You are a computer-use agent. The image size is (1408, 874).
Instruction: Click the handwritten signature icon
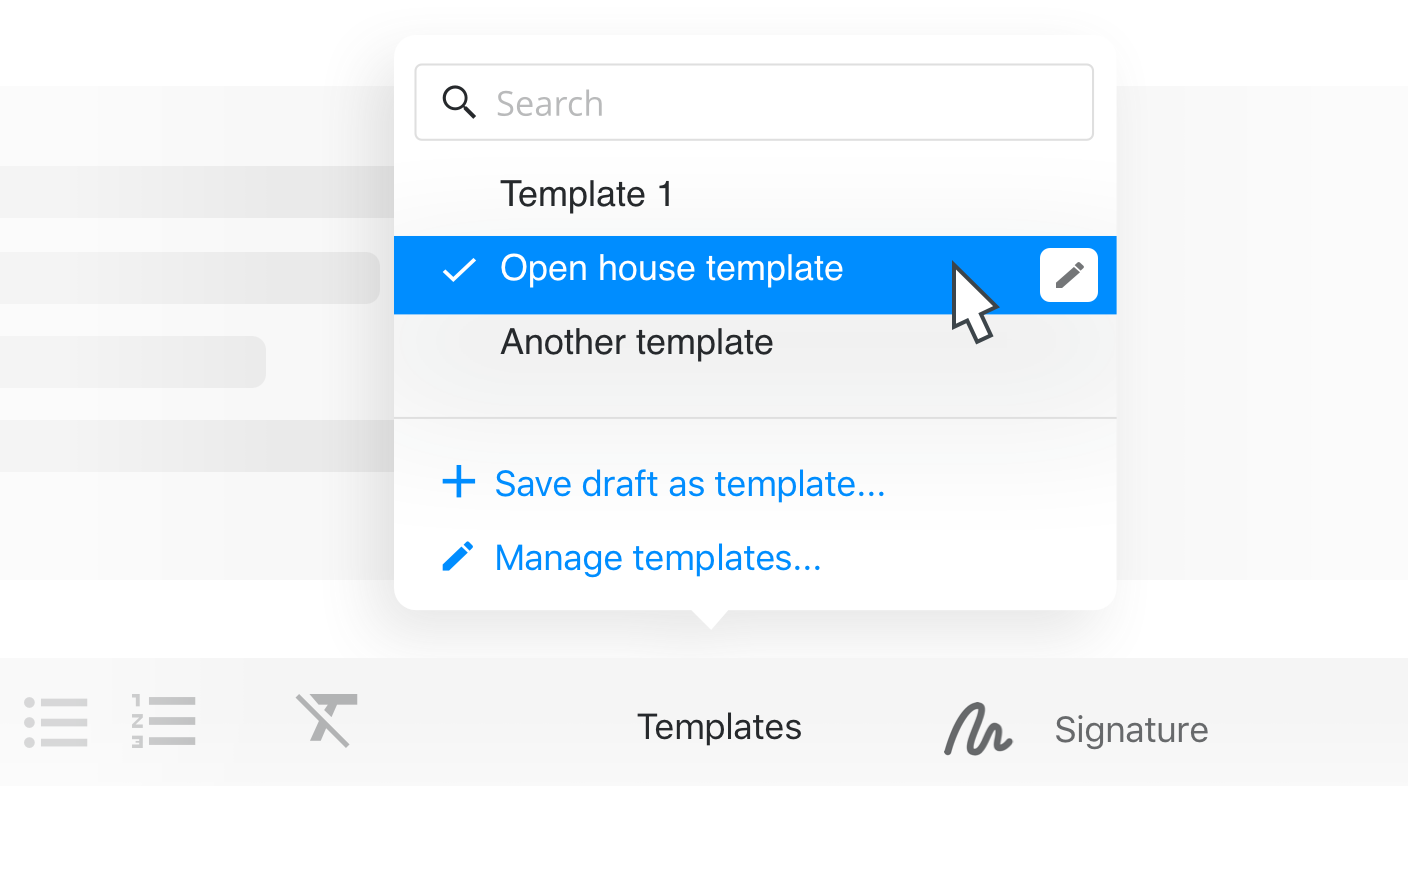coord(978,729)
